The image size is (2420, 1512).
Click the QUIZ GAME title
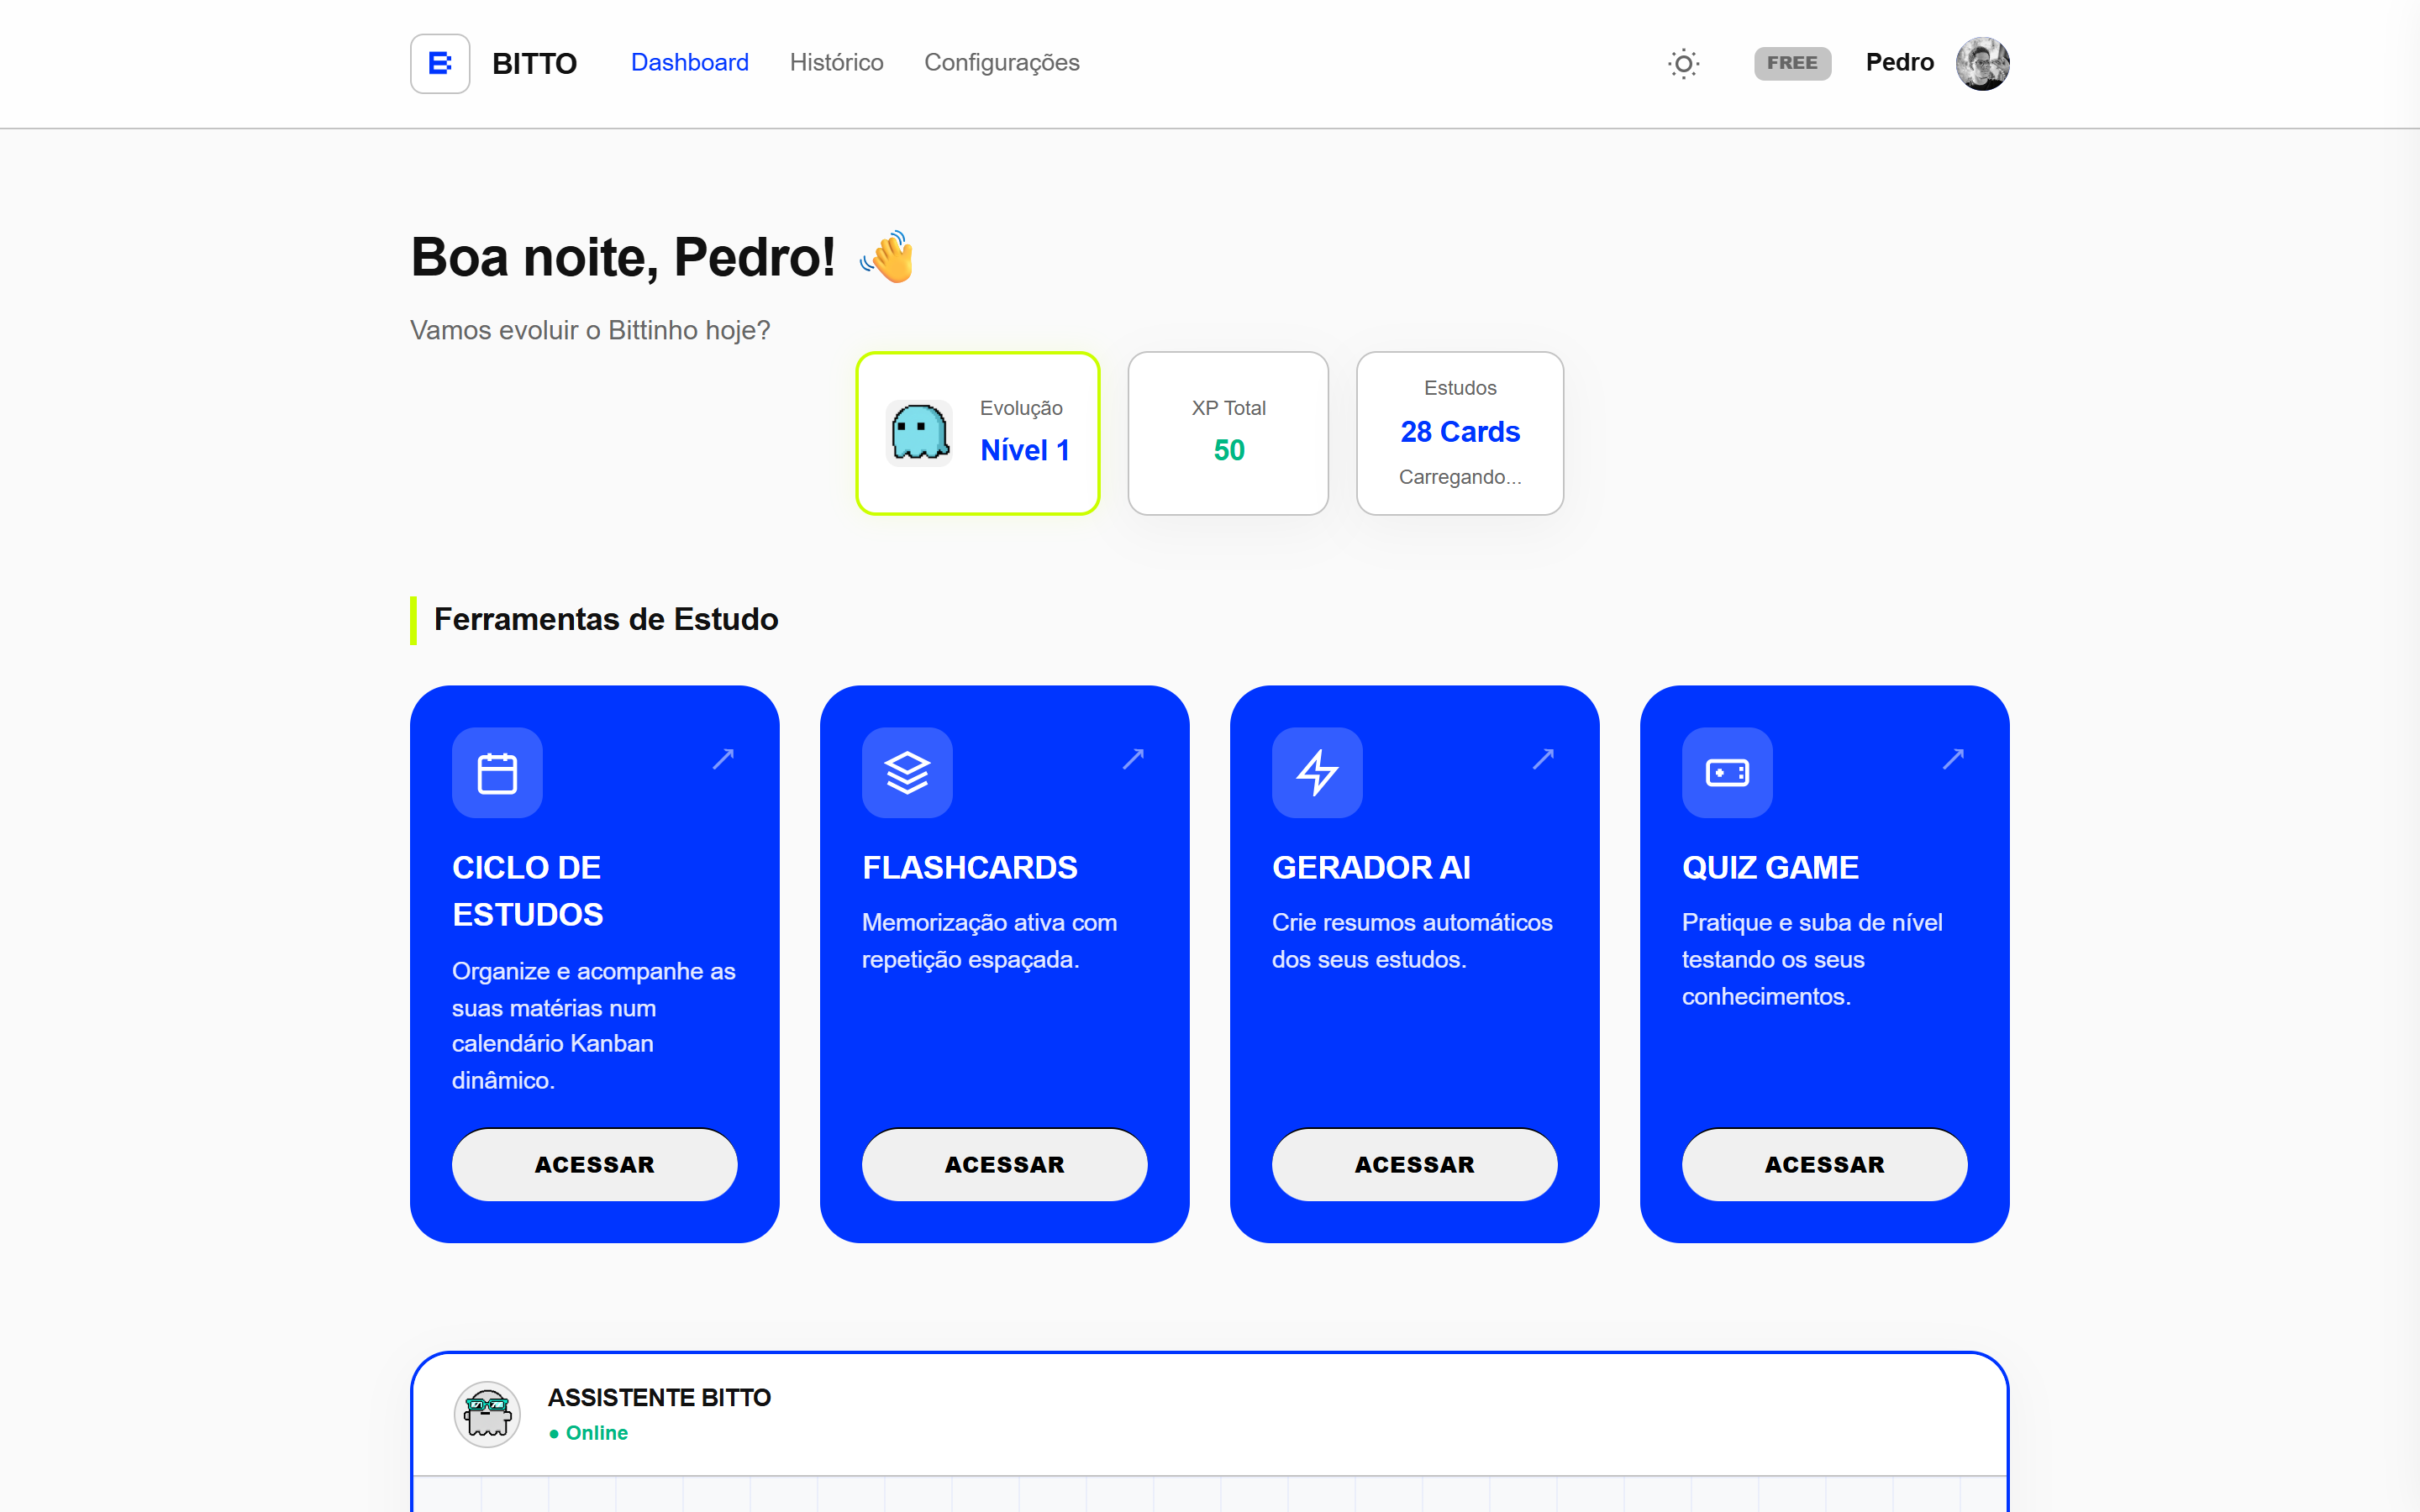pos(1770,867)
